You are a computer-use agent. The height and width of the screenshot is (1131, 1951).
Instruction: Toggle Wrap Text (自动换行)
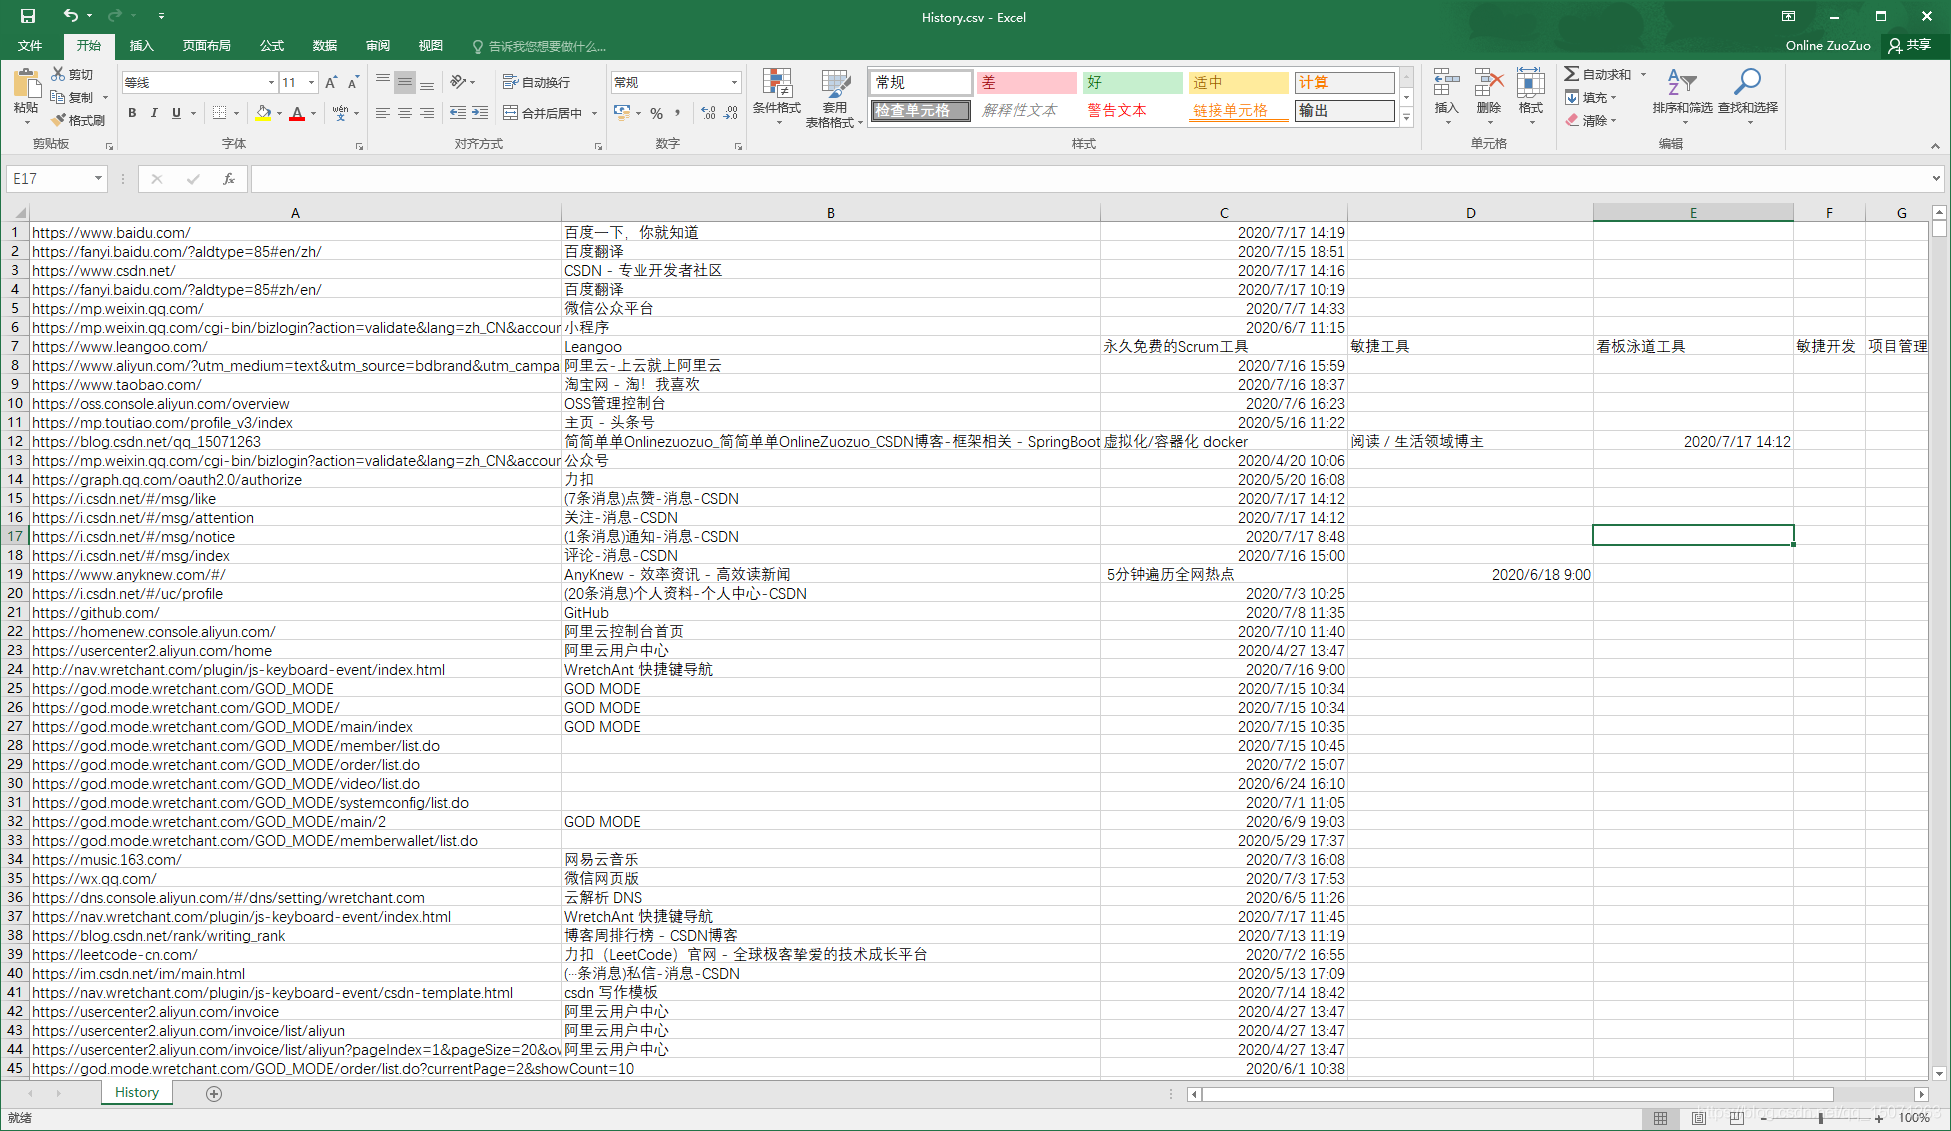pyautogui.click(x=536, y=82)
